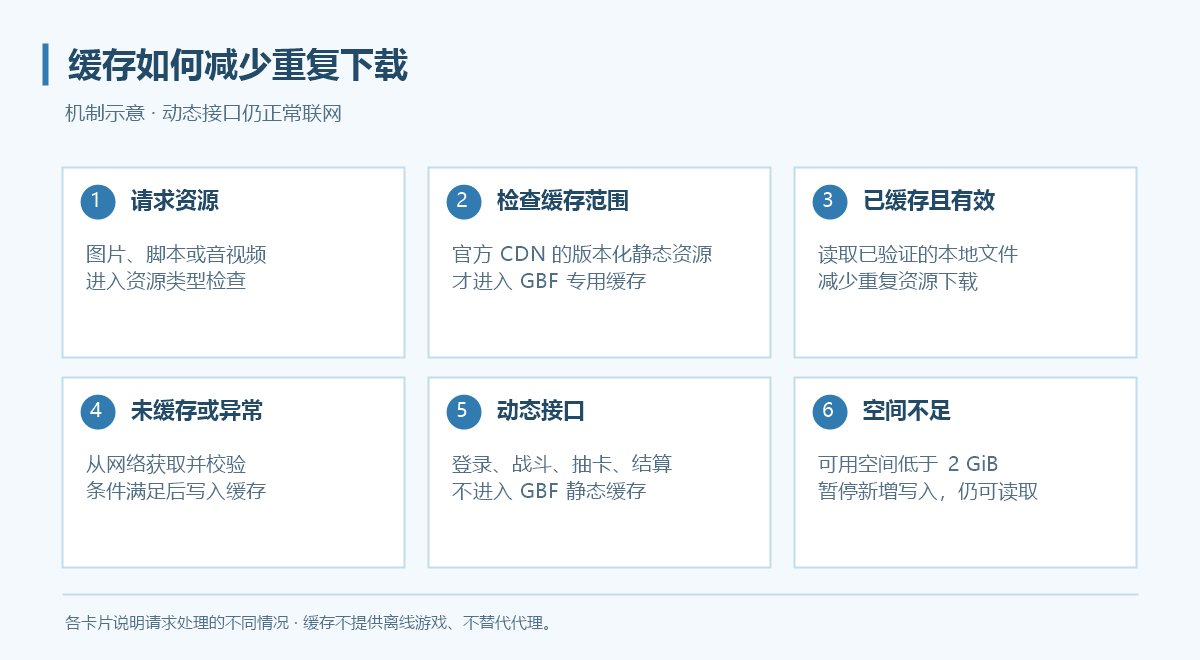Click the line 官方 CDN 的版本化静态资源
1200x660 pixels.
tap(582, 254)
